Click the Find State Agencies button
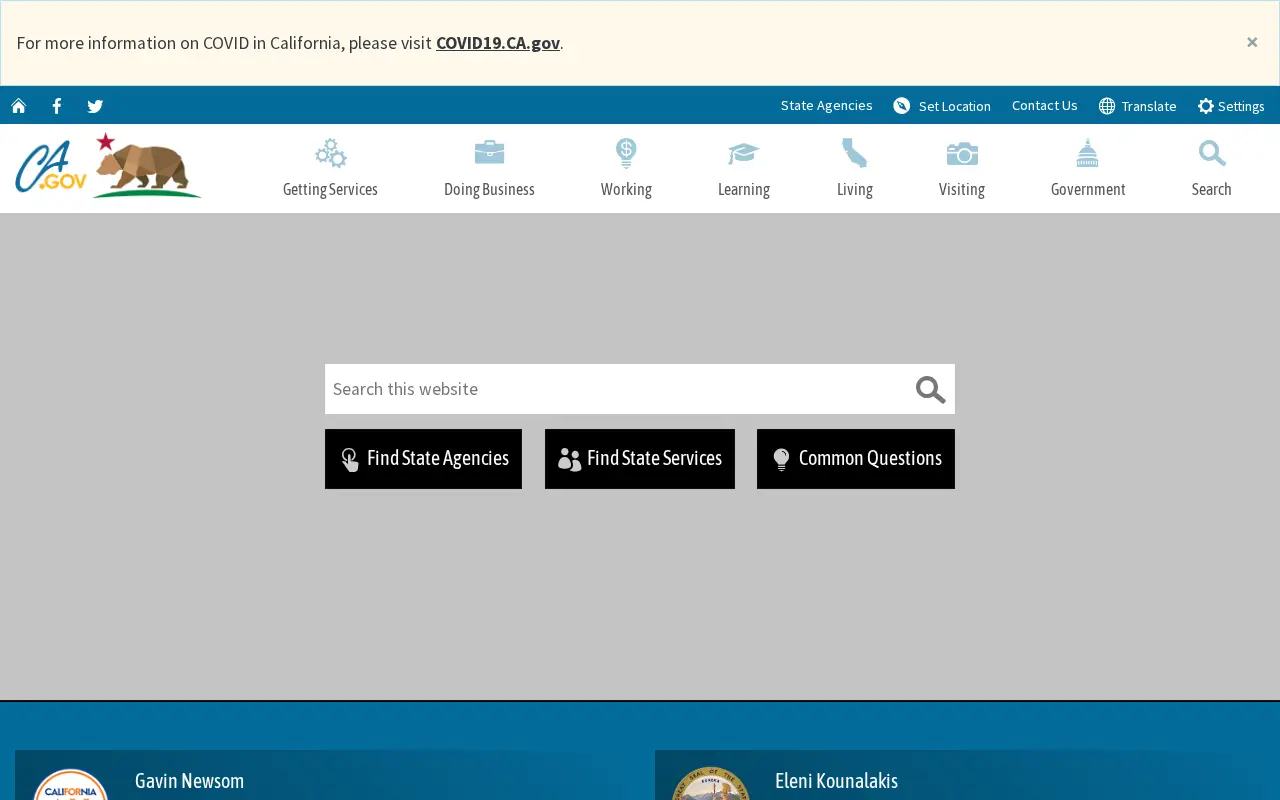Image resolution: width=1280 pixels, height=800 pixels. (x=423, y=459)
